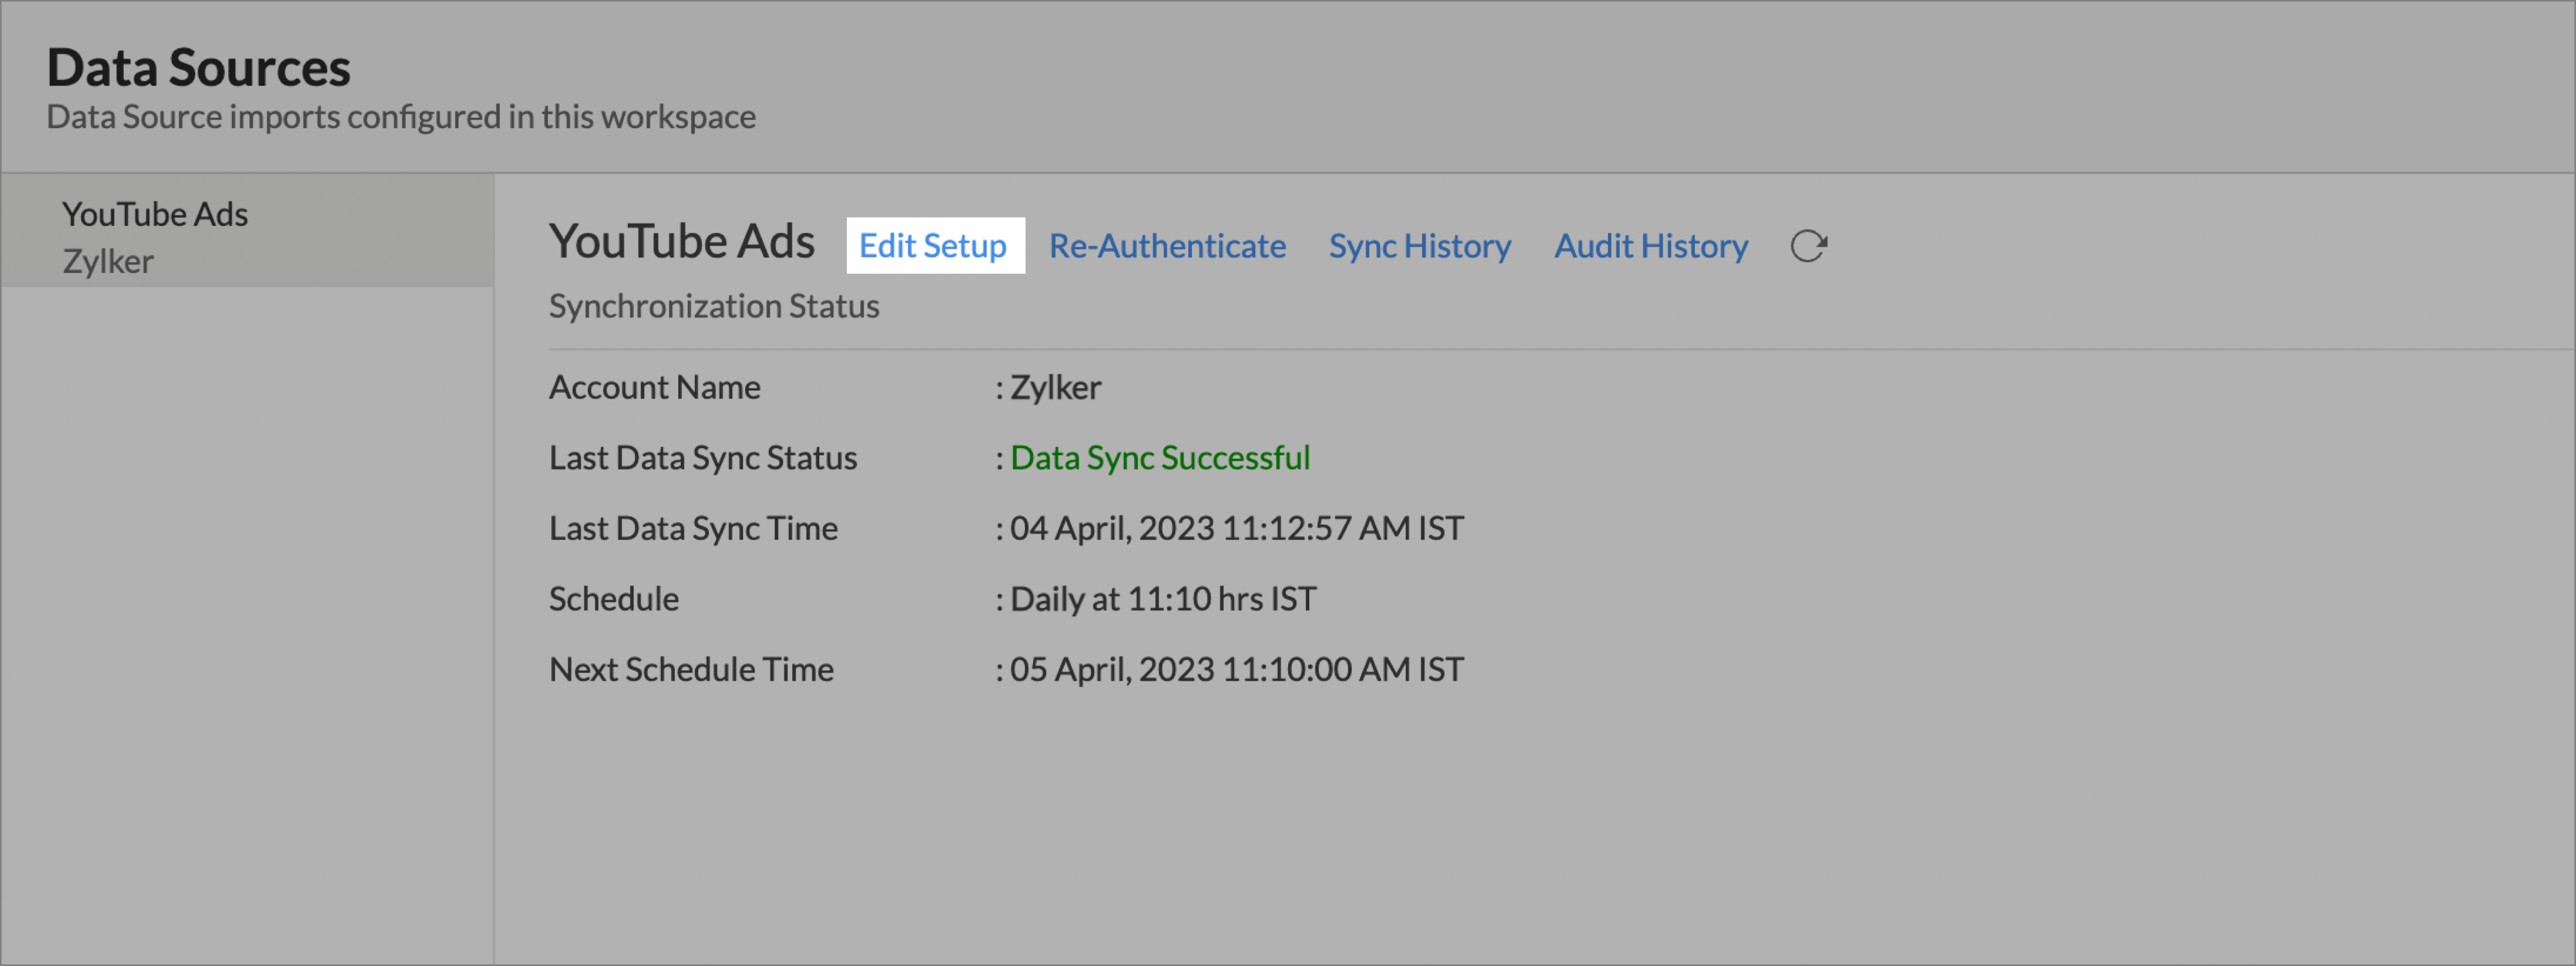Click the YouTube Ads heading in main panel
Viewport: 2576px width, 966px height.
682,242
